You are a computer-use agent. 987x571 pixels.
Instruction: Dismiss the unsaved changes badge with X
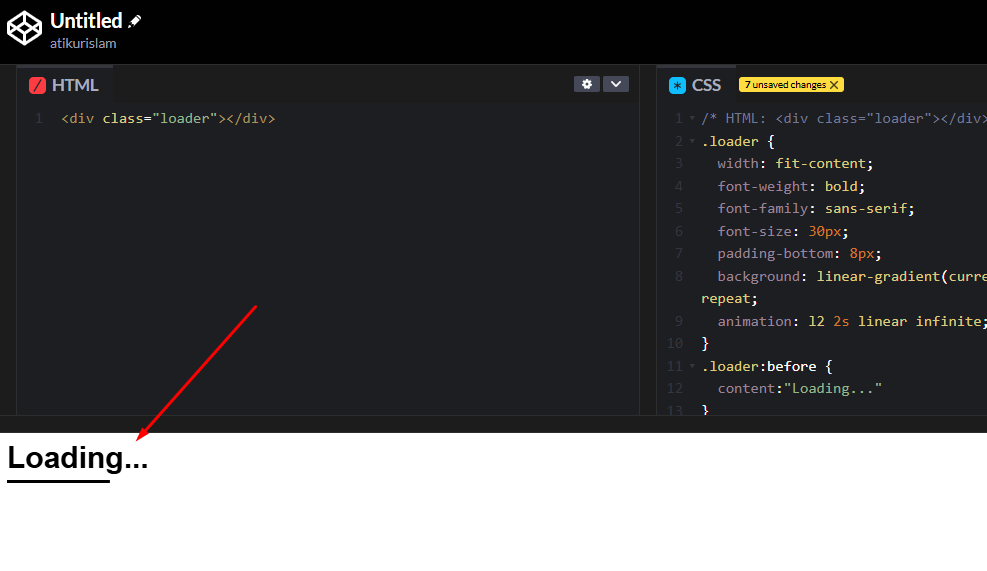(834, 85)
